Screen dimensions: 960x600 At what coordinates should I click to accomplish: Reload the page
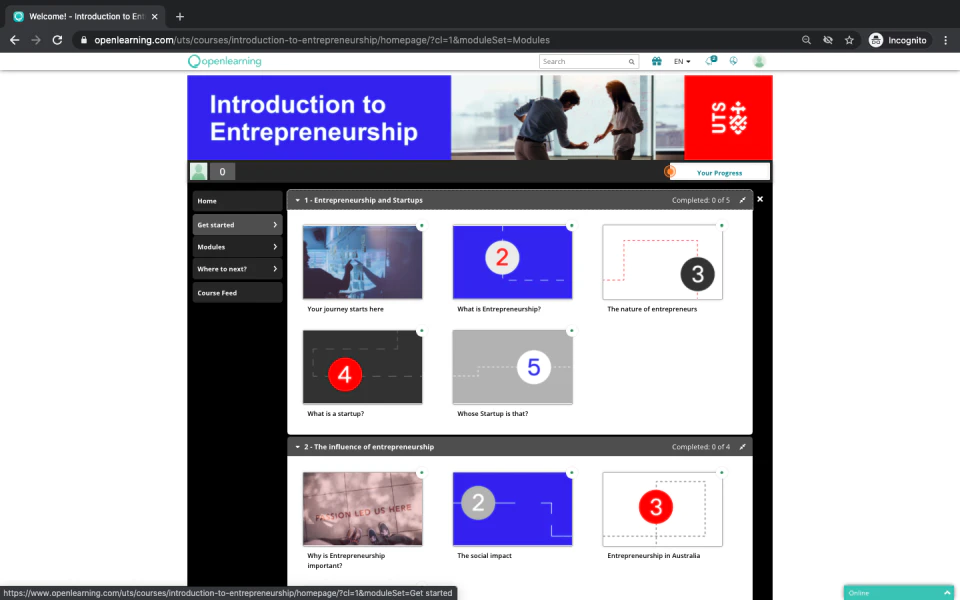57,40
